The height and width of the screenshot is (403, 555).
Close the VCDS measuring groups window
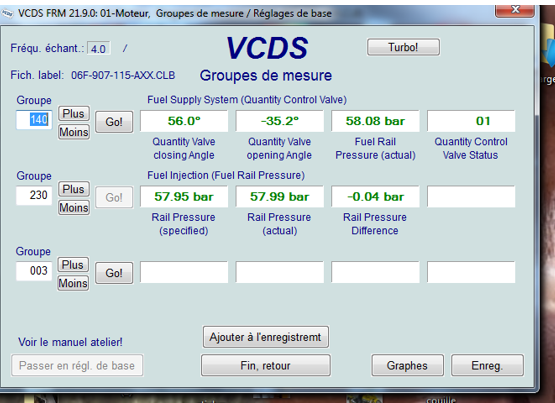(514, 11)
